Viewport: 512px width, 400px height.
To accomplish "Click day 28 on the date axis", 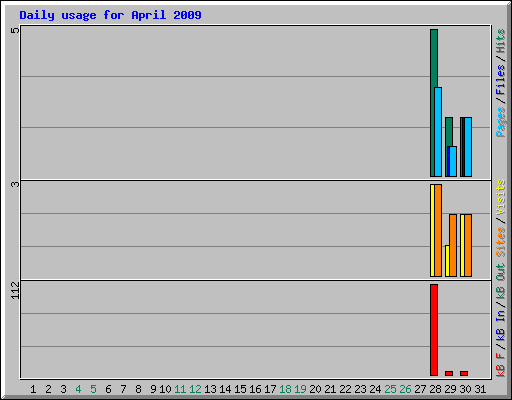I will point(435,389).
